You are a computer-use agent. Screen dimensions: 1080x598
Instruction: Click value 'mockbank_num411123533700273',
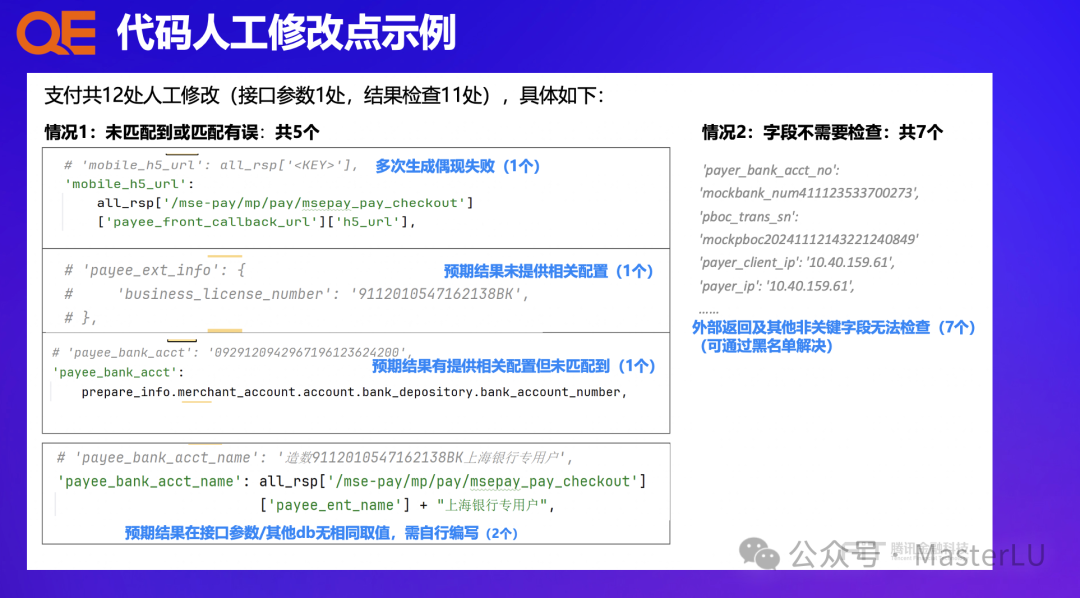(809, 193)
